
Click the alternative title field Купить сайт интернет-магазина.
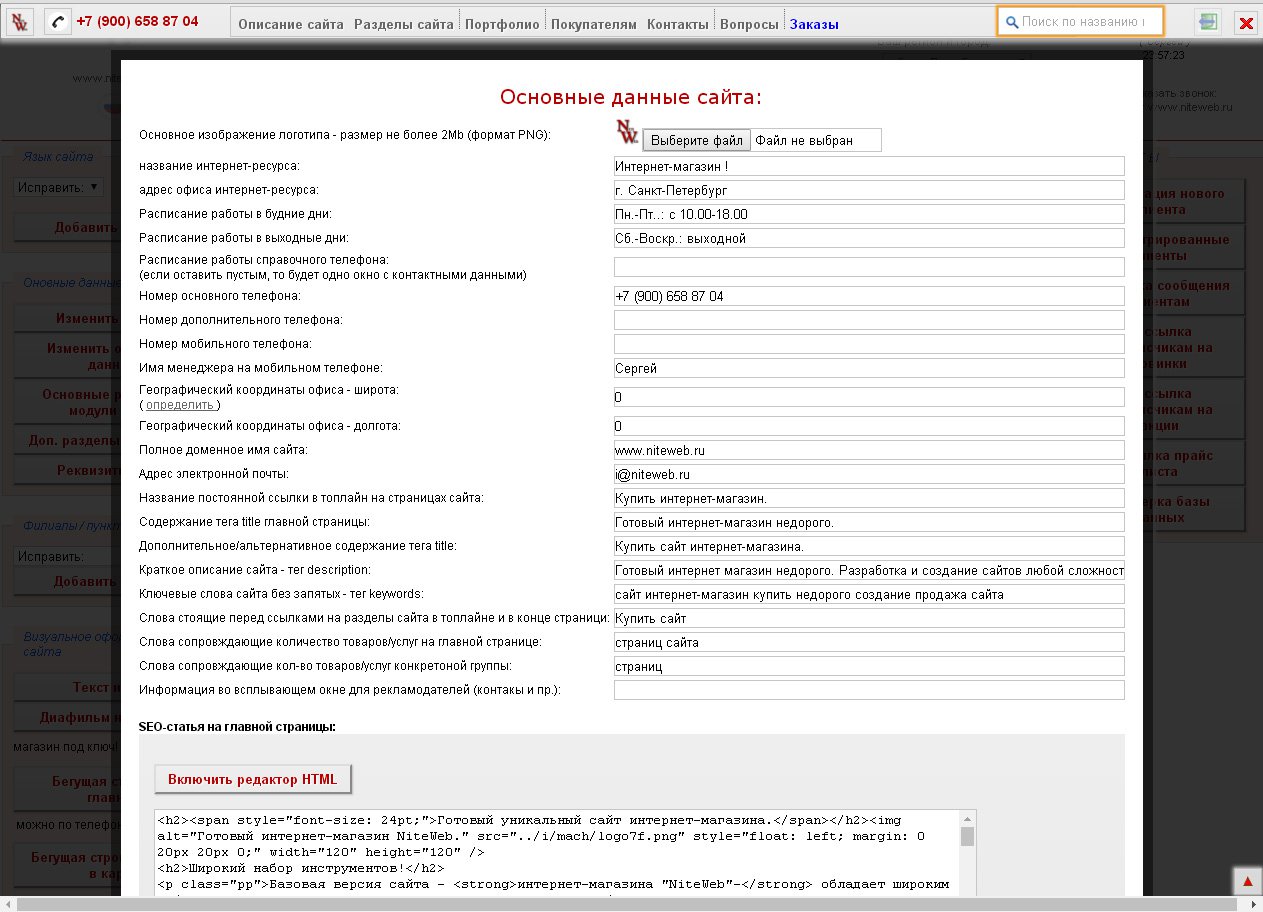[869, 546]
